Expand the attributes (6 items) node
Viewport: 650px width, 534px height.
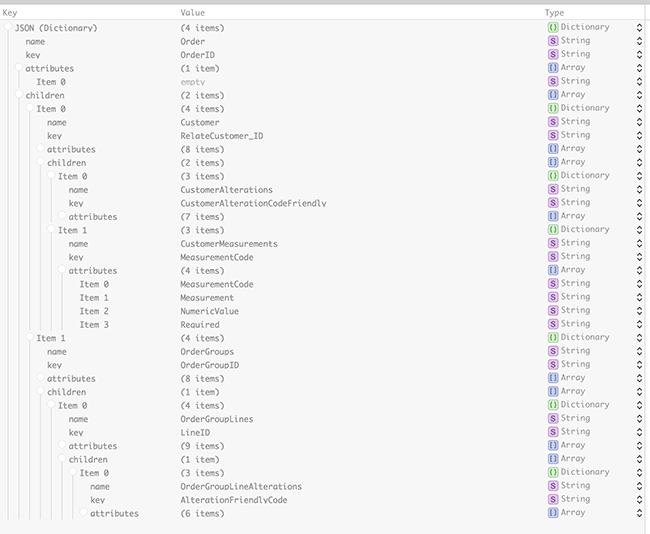[x=83, y=513]
